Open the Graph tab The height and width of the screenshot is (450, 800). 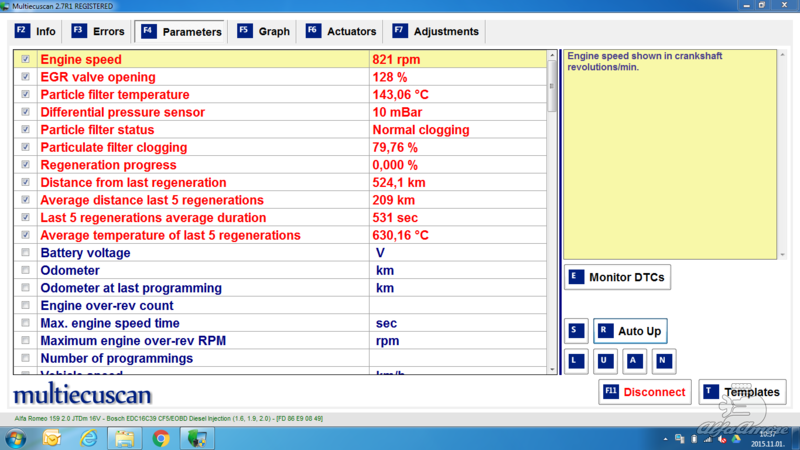tap(263, 32)
